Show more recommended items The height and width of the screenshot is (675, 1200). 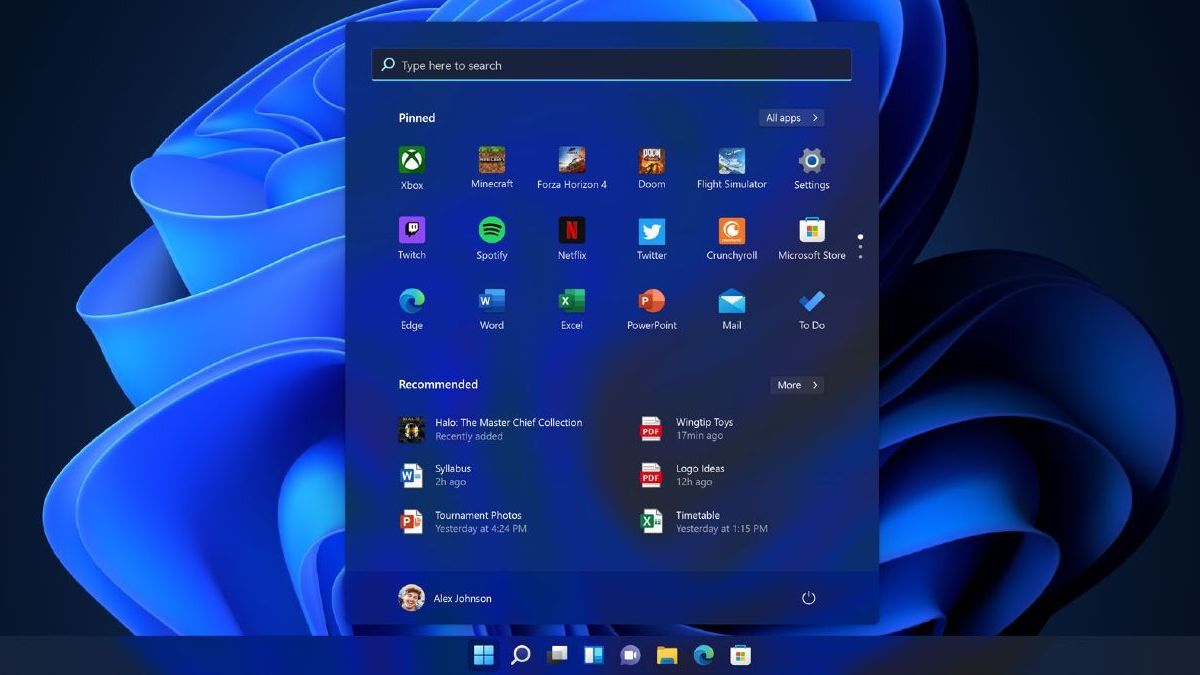click(797, 385)
